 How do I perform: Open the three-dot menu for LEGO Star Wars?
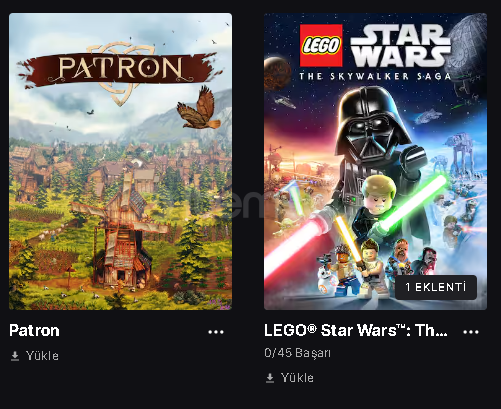pyautogui.click(x=471, y=332)
